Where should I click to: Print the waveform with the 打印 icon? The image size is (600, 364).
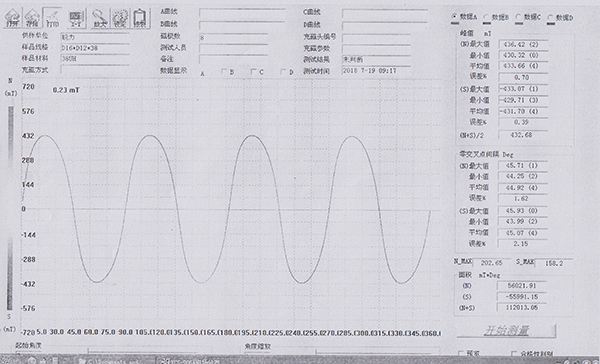[53, 18]
